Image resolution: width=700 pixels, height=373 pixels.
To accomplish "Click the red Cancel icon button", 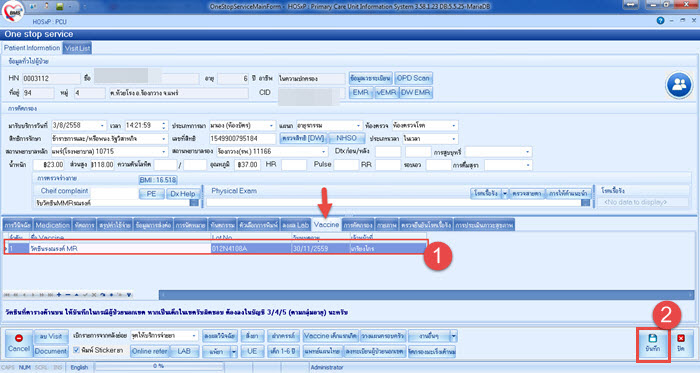I will [19, 344].
